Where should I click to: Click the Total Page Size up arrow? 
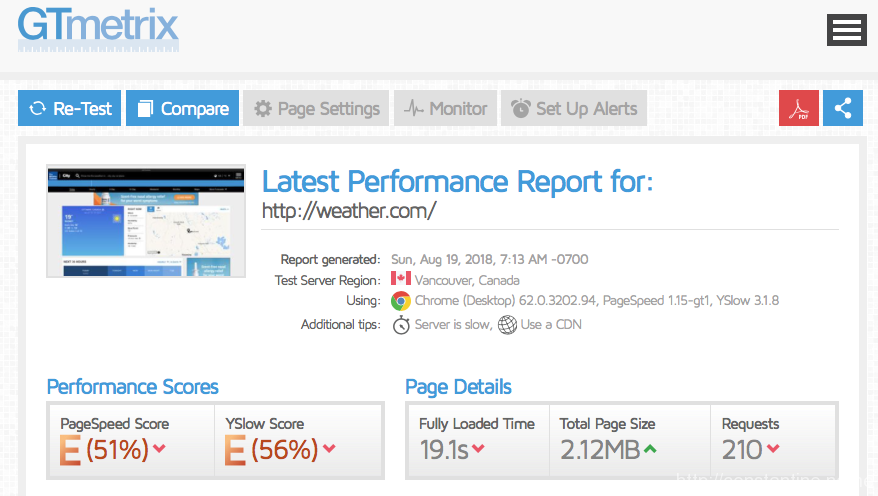[650, 448]
